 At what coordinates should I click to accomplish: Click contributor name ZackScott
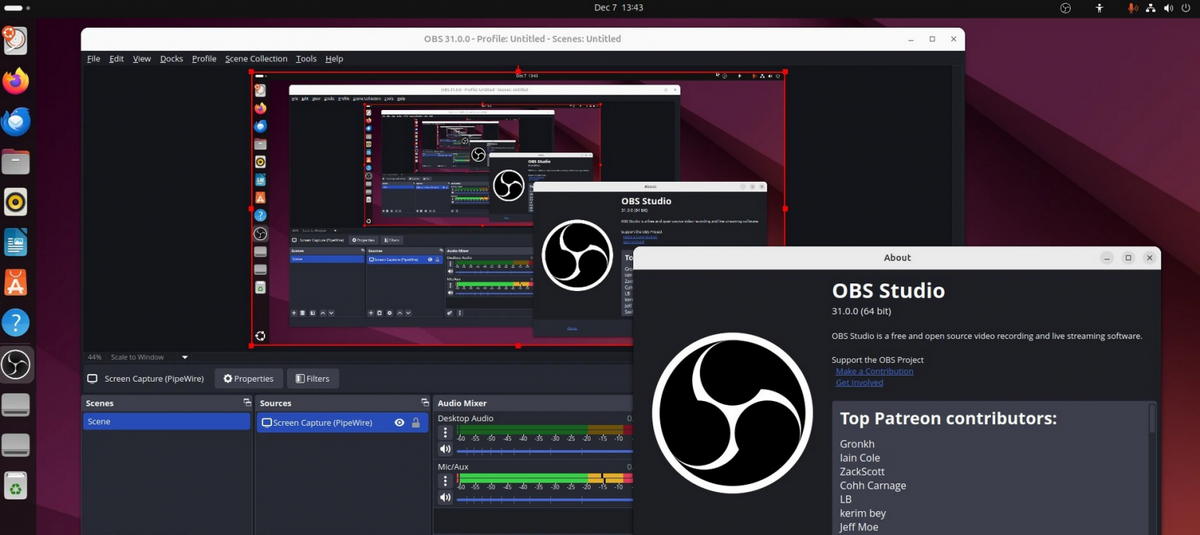click(x=862, y=472)
